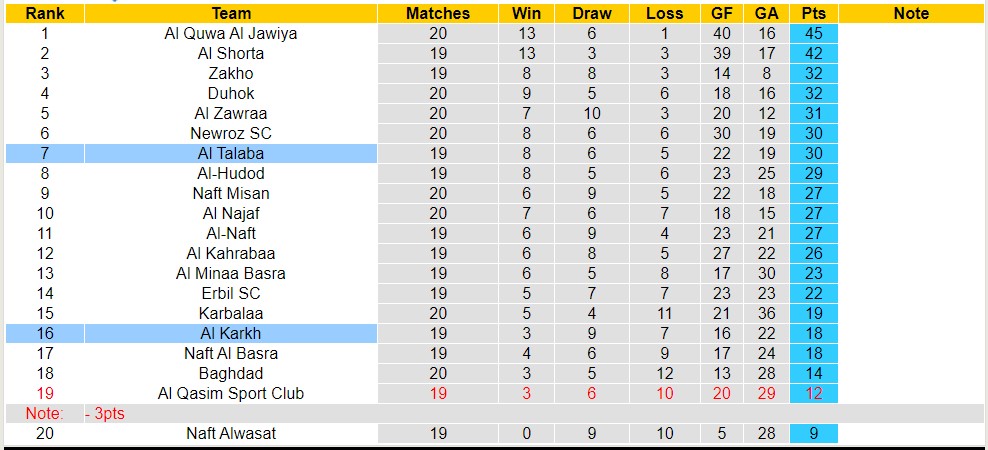Click the Loss column header
The width and height of the screenshot is (988, 450).
pyautogui.click(x=664, y=13)
